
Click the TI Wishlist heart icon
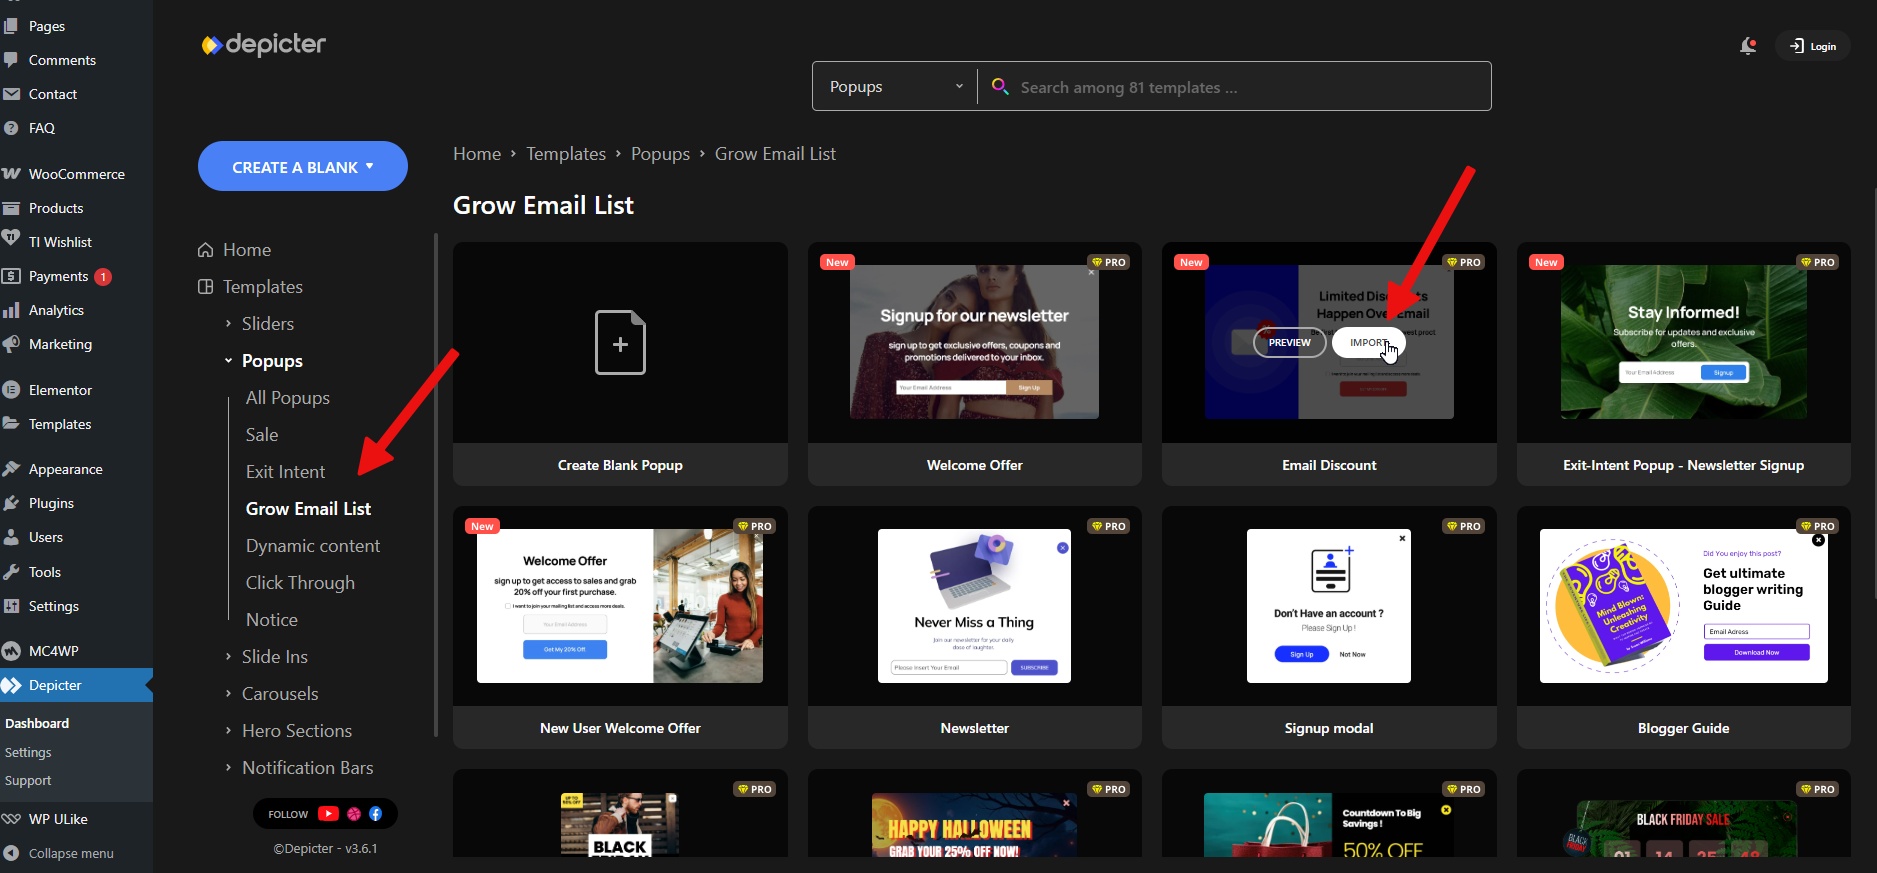click(11, 238)
